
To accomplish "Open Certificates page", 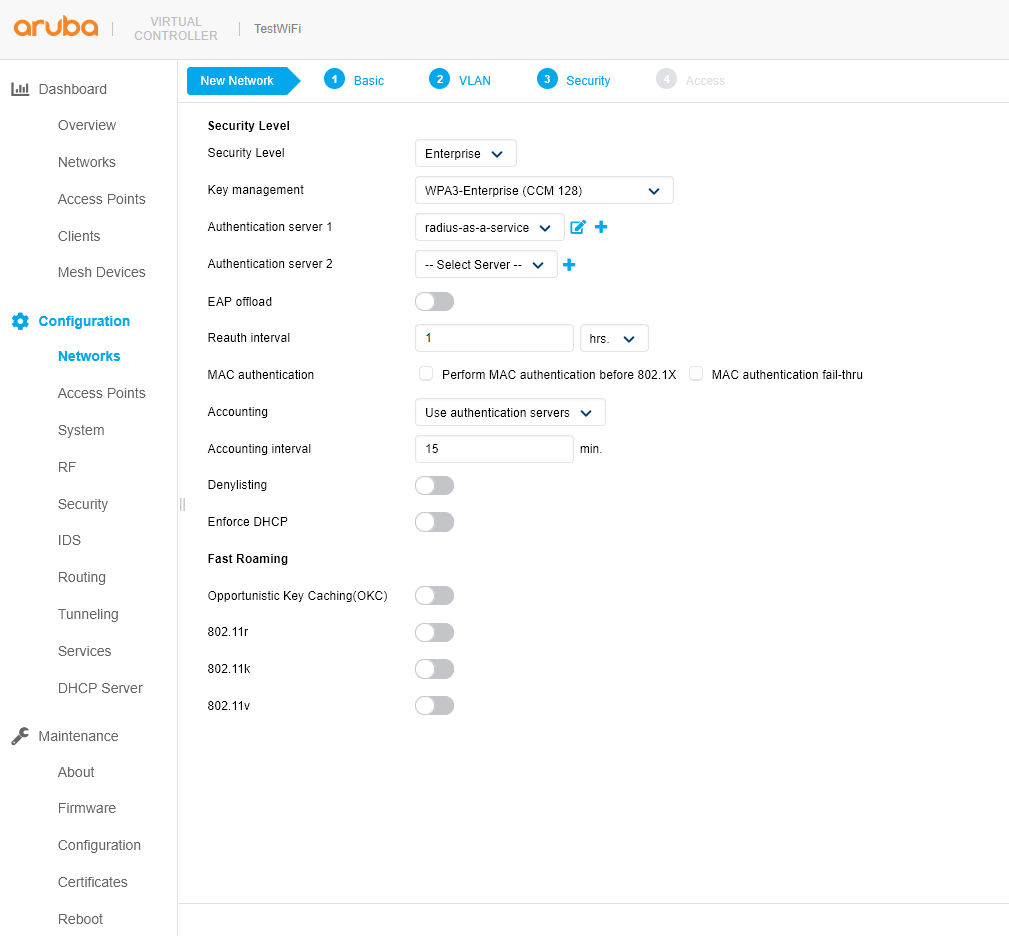I will 93,882.
